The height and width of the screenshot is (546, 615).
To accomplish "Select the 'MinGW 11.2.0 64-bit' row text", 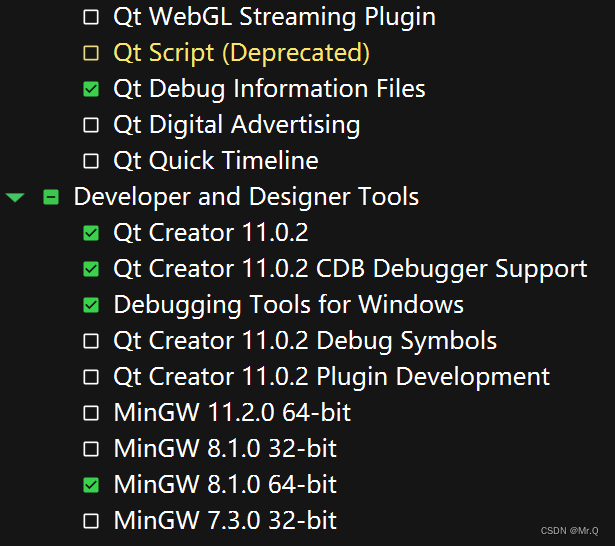I will pyautogui.click(x=232, y=413).
